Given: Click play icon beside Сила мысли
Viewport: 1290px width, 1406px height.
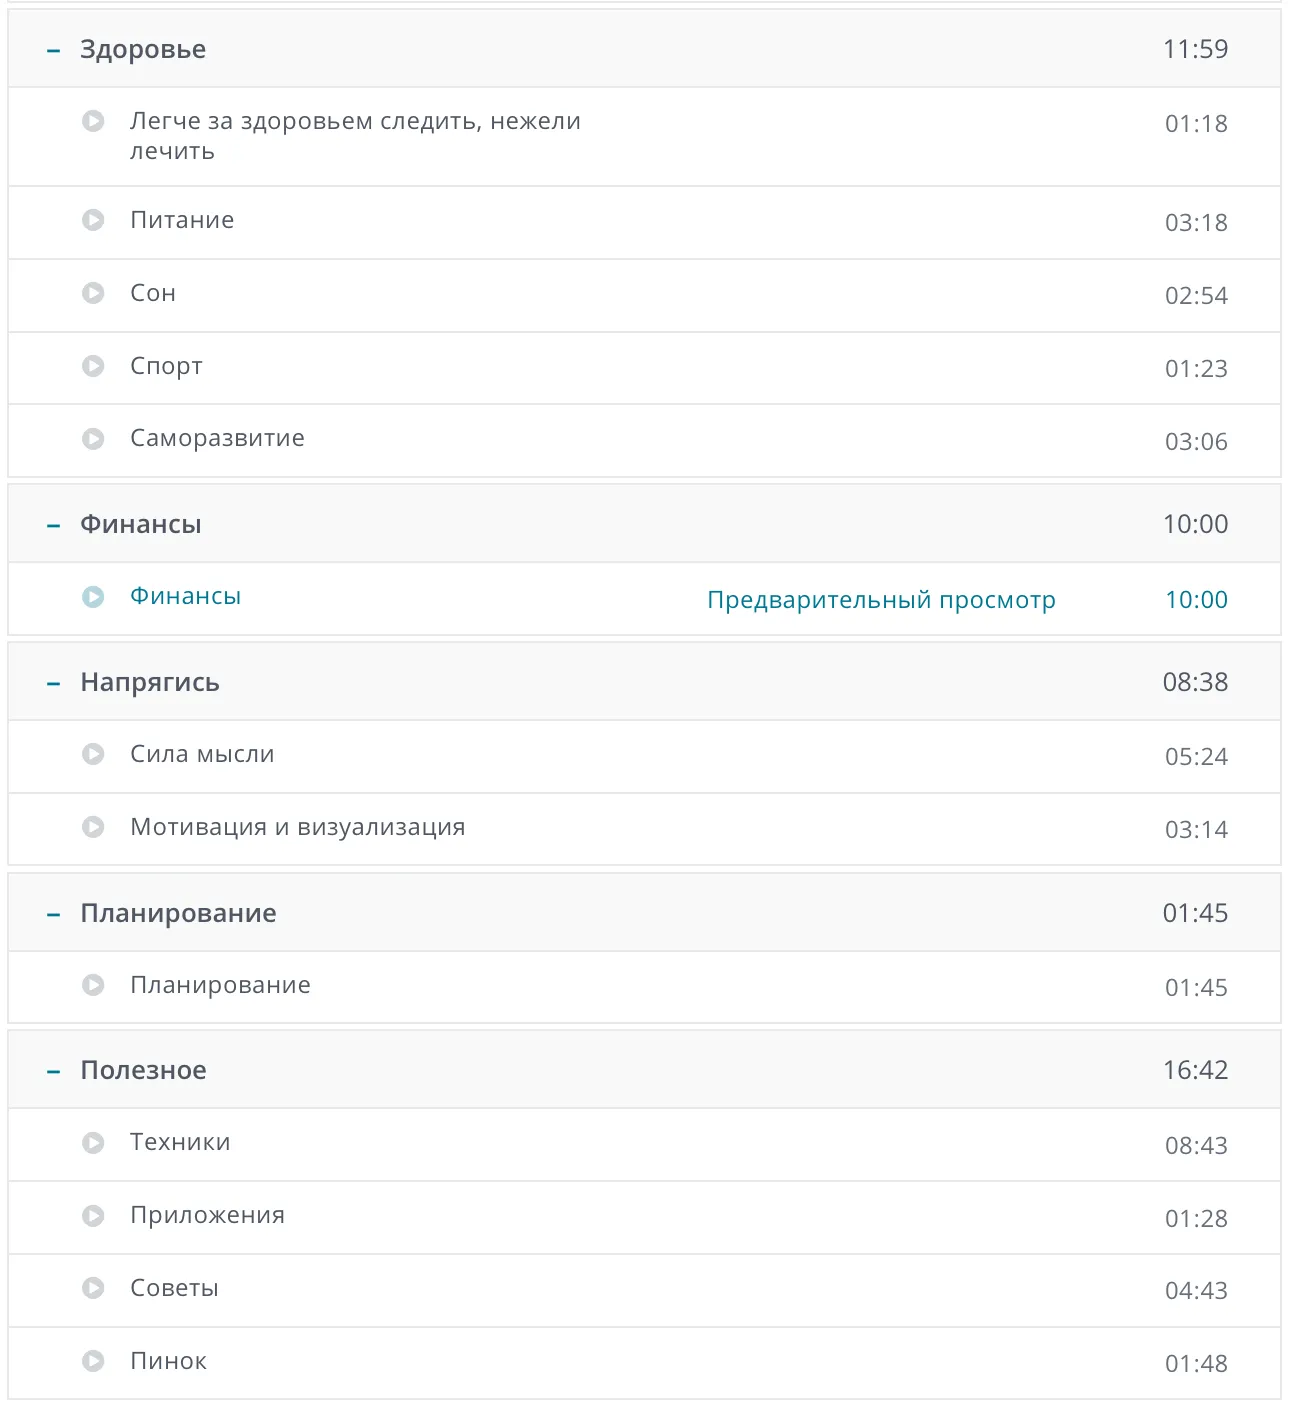Looking at the screenshot, I should (93, 754).
